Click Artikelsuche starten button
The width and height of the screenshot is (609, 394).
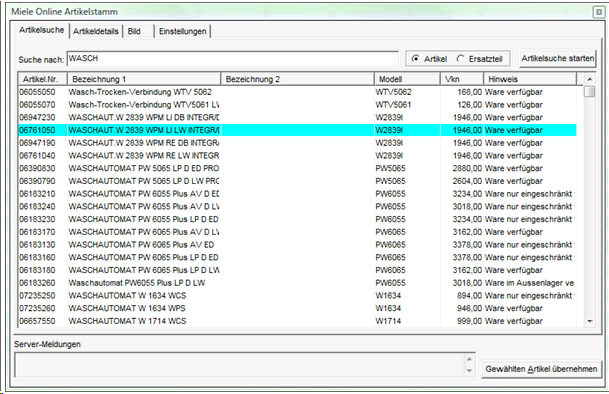pyautogui.click(x=557, y=59)
